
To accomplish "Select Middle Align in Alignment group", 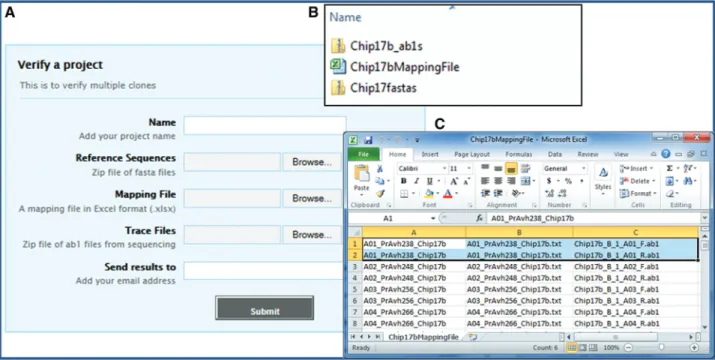I will pyautogui.click(x=498, y=168).
